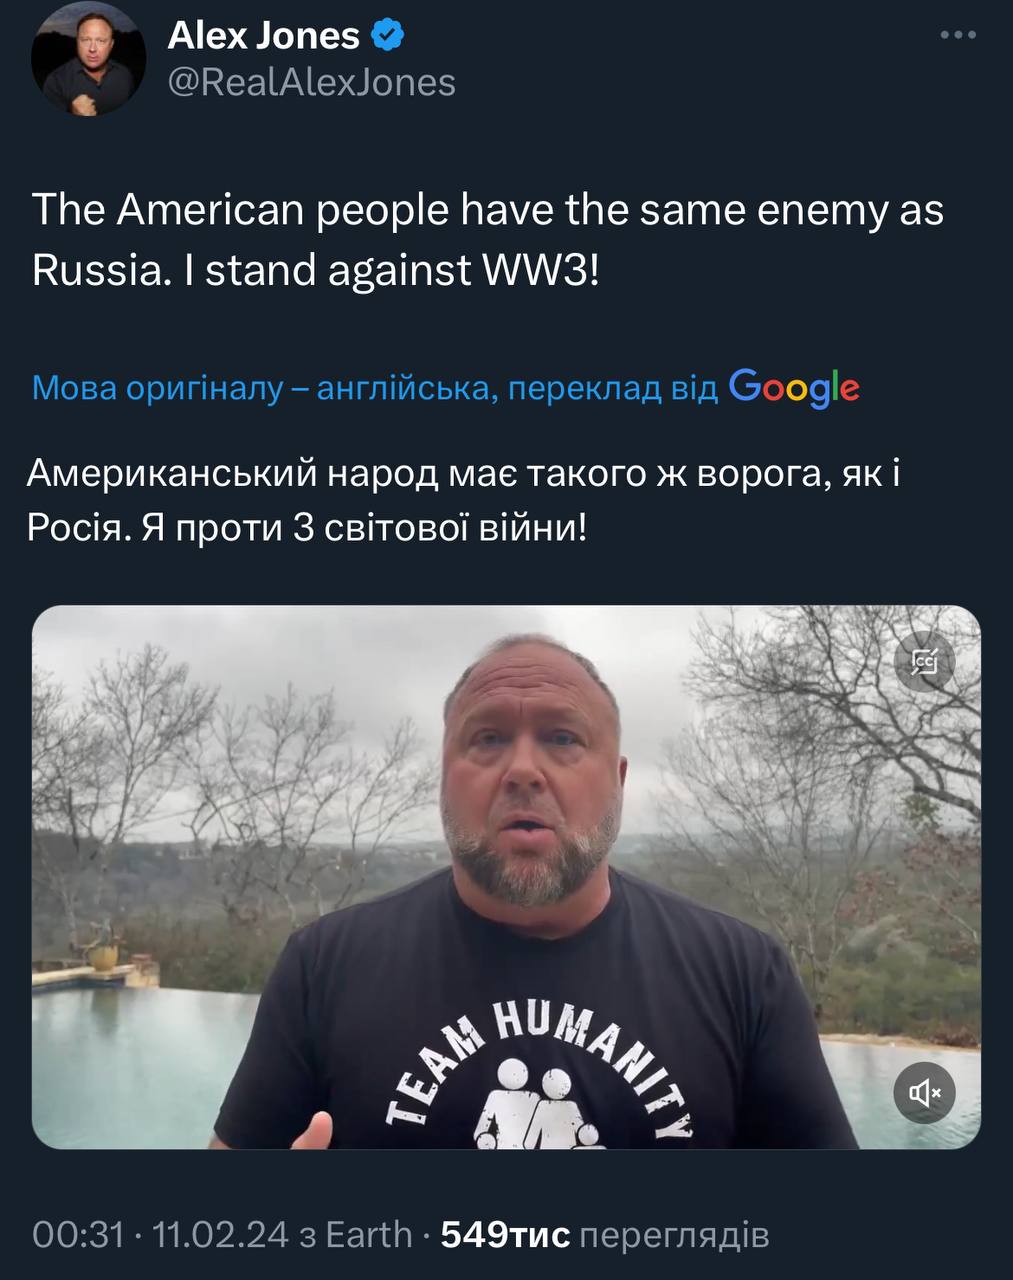Open the 549тис переглядів view count
This screenshot has width=1013, height=1280.
[605, 1235]
